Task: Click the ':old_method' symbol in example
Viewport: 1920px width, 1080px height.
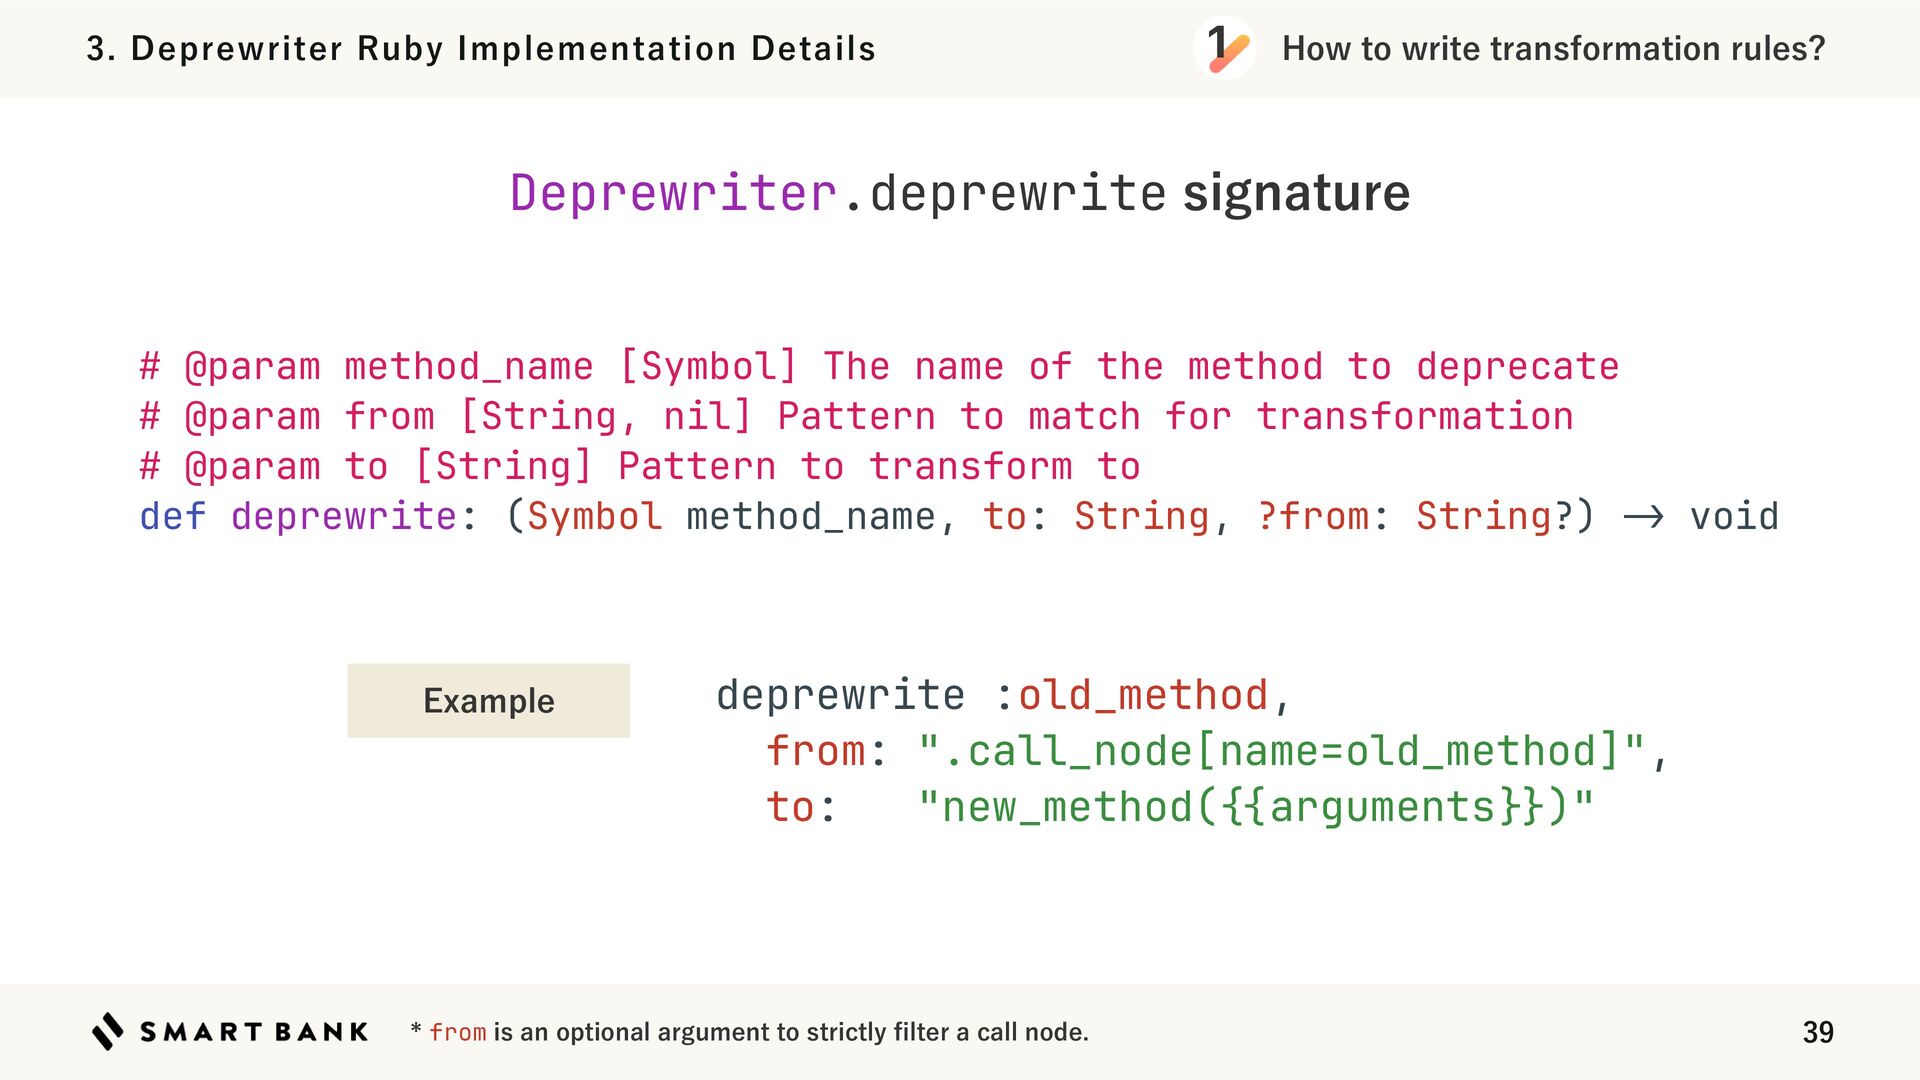Action: (x=1131, y=695)
